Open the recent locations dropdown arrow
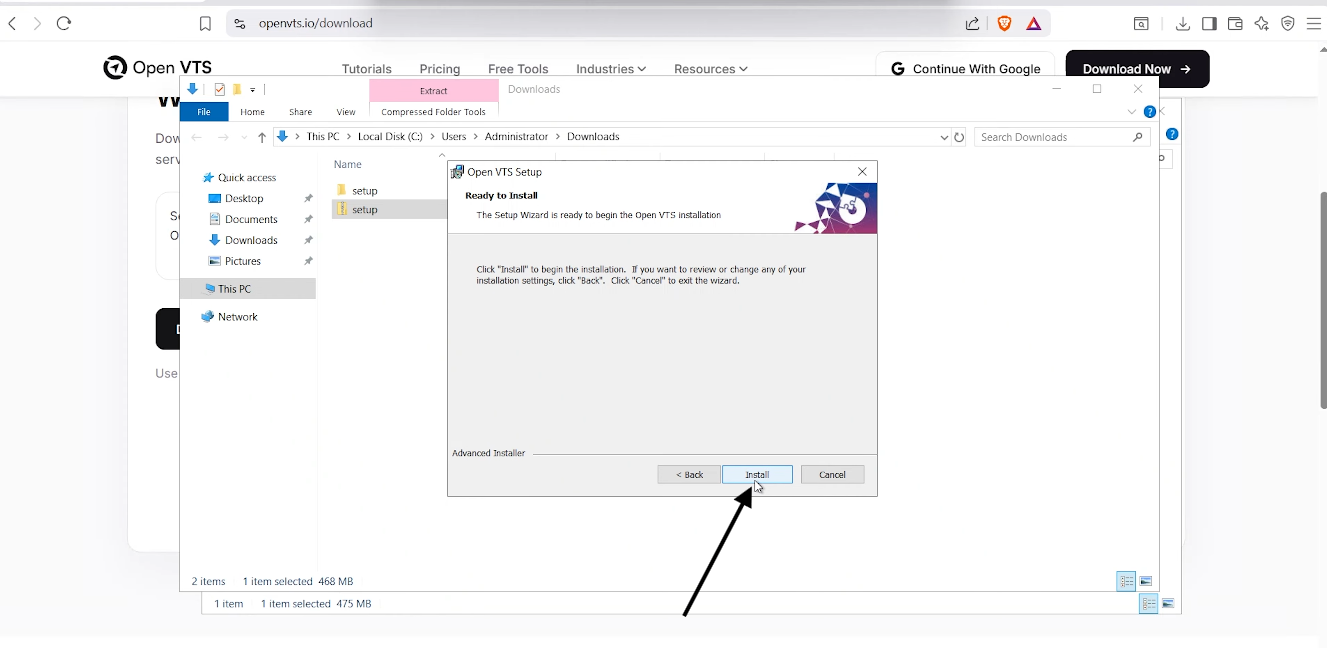 [243, 137]
